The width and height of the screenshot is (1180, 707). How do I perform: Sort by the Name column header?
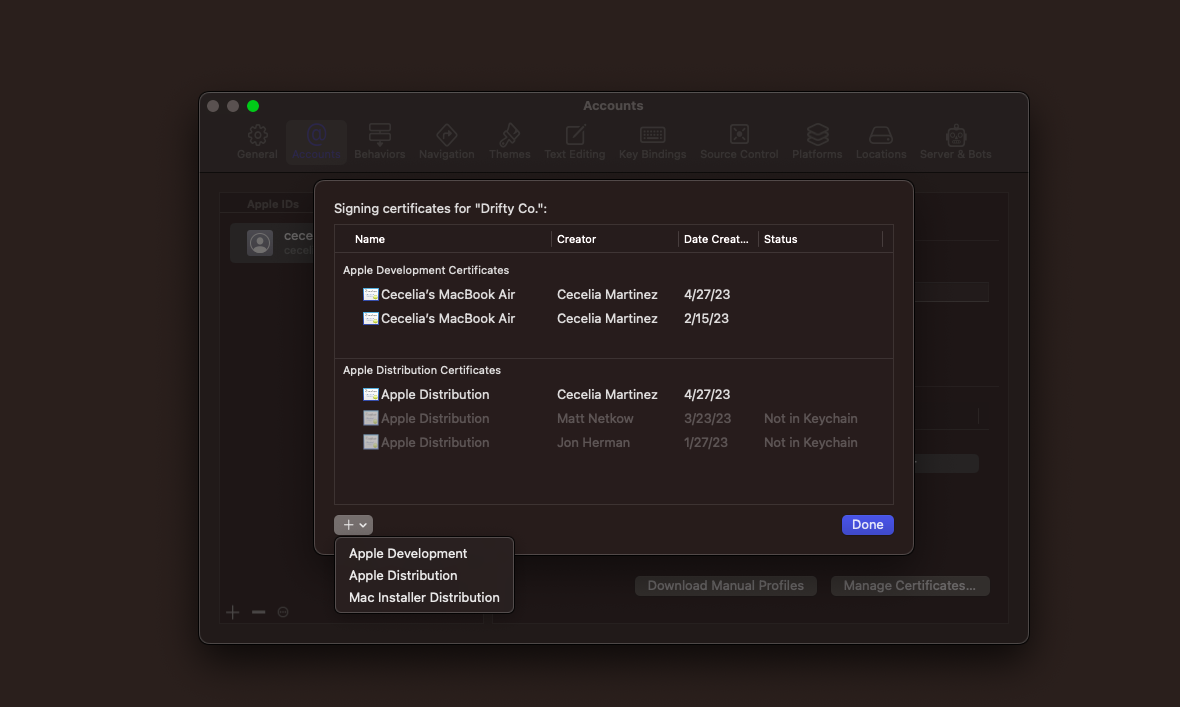tap(370, 239)
